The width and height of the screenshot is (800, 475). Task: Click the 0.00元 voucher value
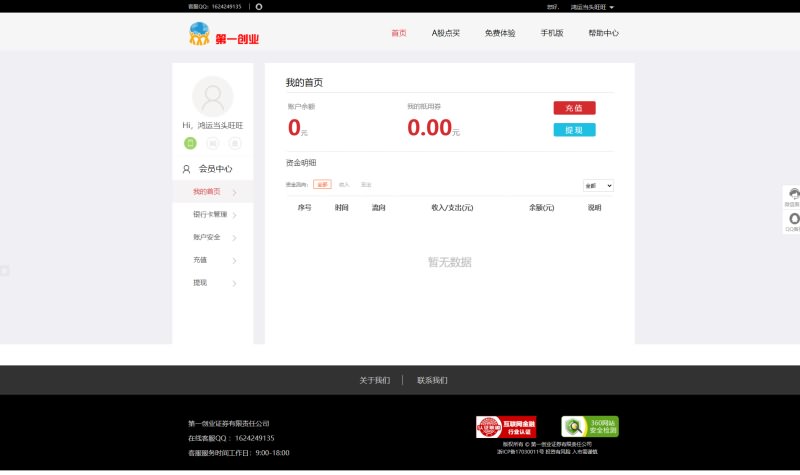point(433,128)
